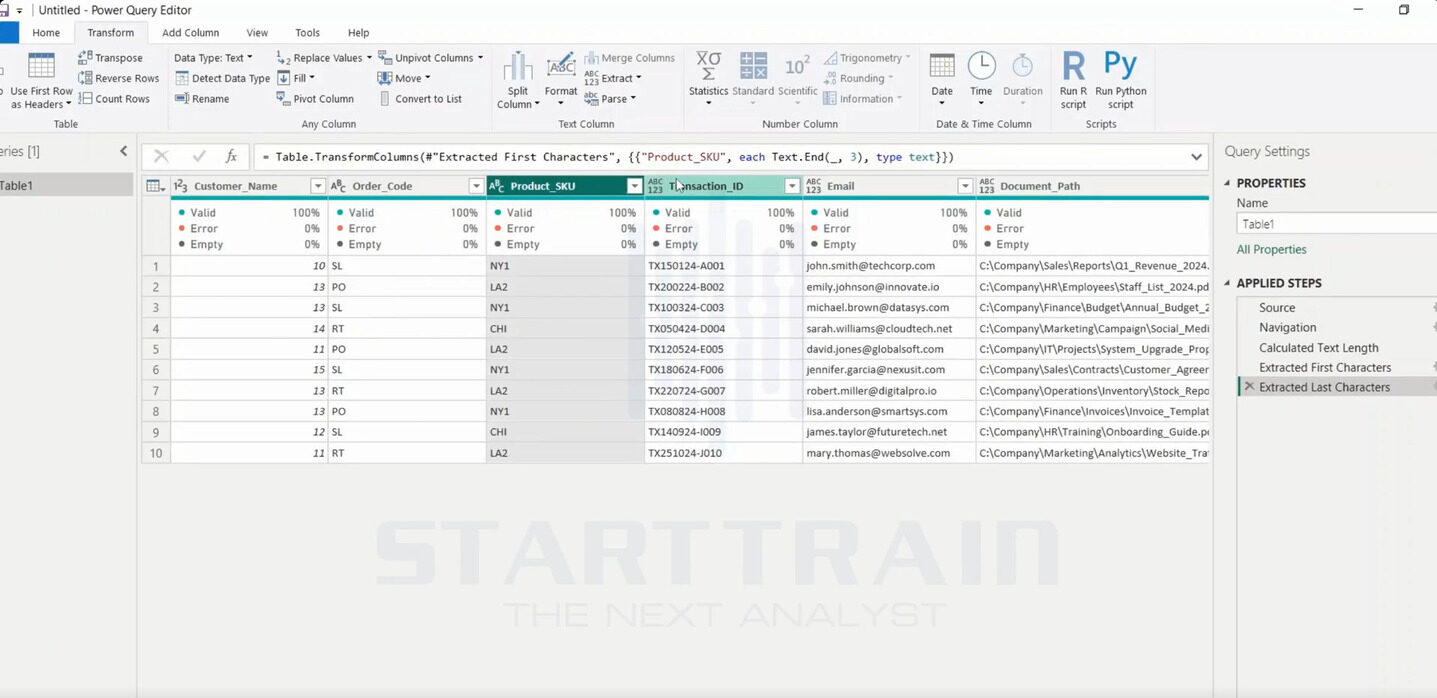1437x698 pixels.
Task: Open the Fill dropdown
Action: click(x=295, y=78)
